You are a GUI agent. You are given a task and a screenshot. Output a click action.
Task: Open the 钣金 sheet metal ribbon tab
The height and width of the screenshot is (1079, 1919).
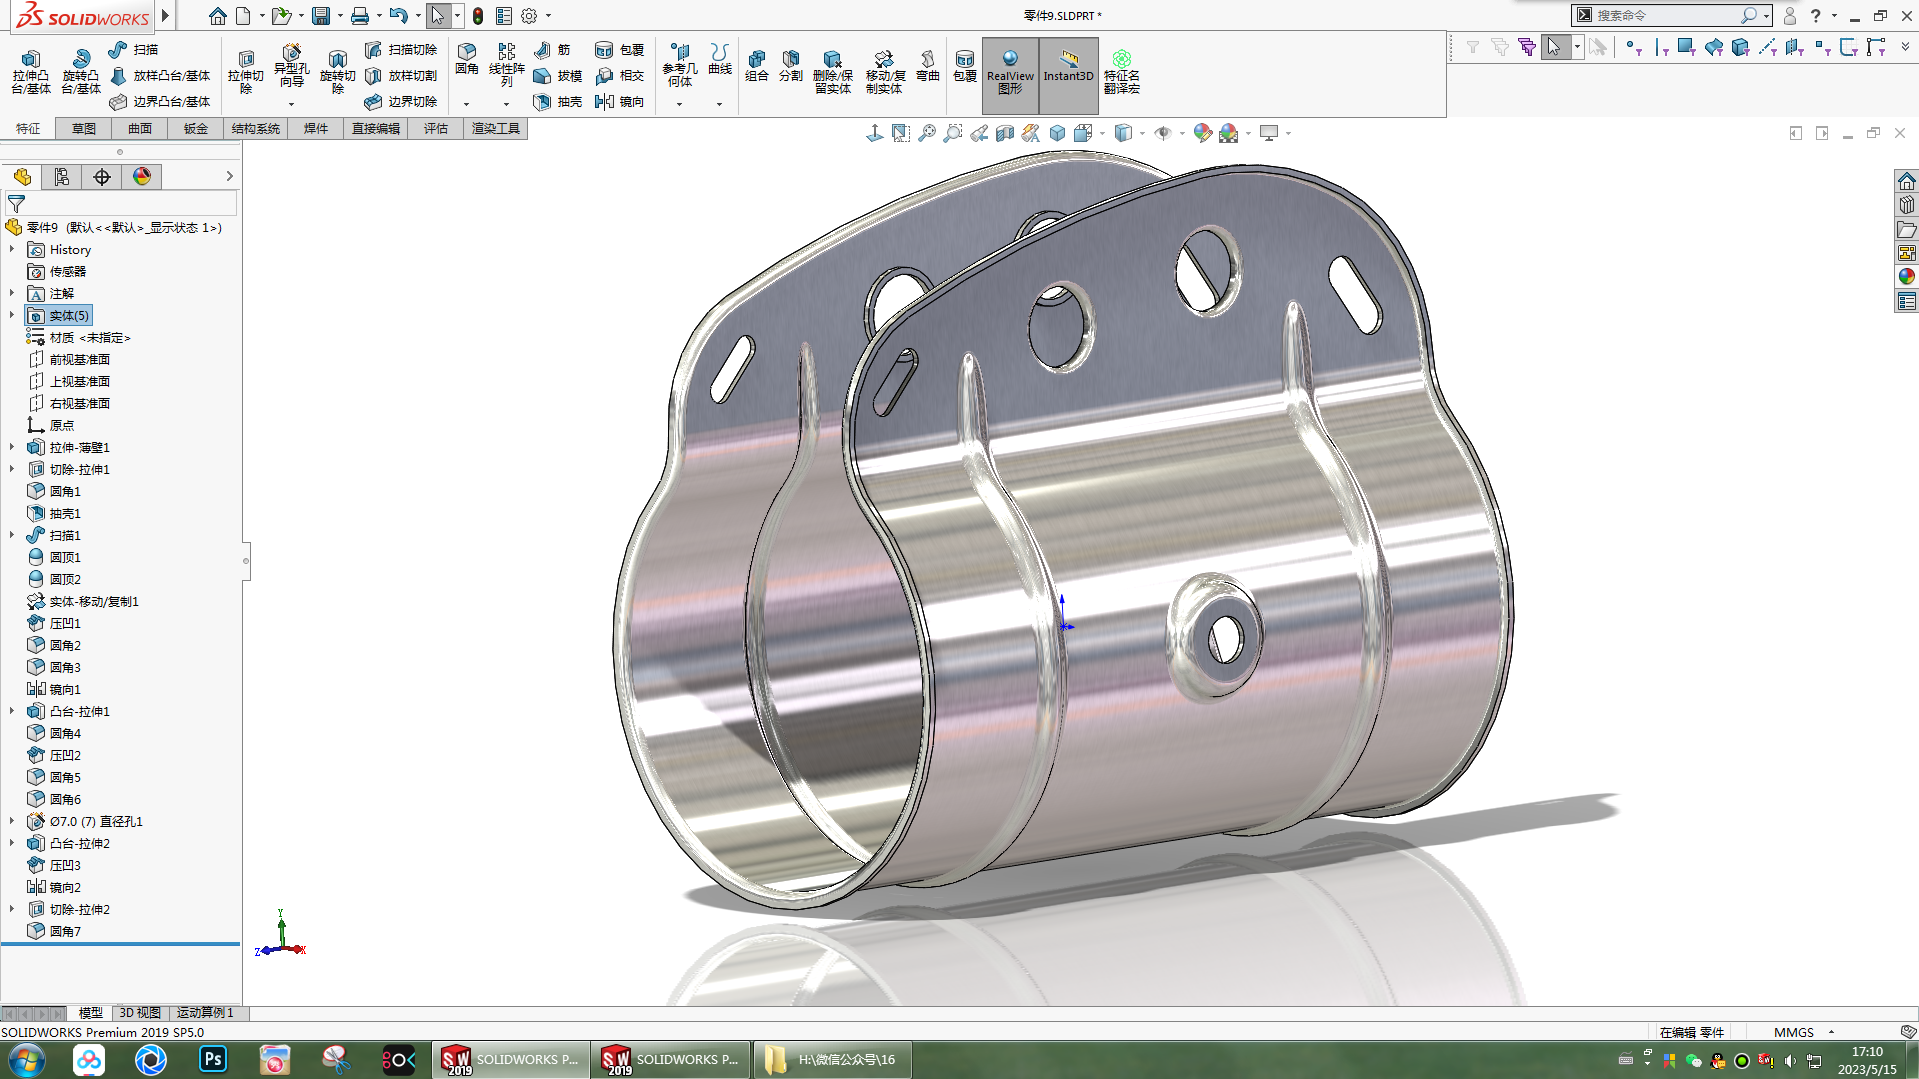point(196,128)
